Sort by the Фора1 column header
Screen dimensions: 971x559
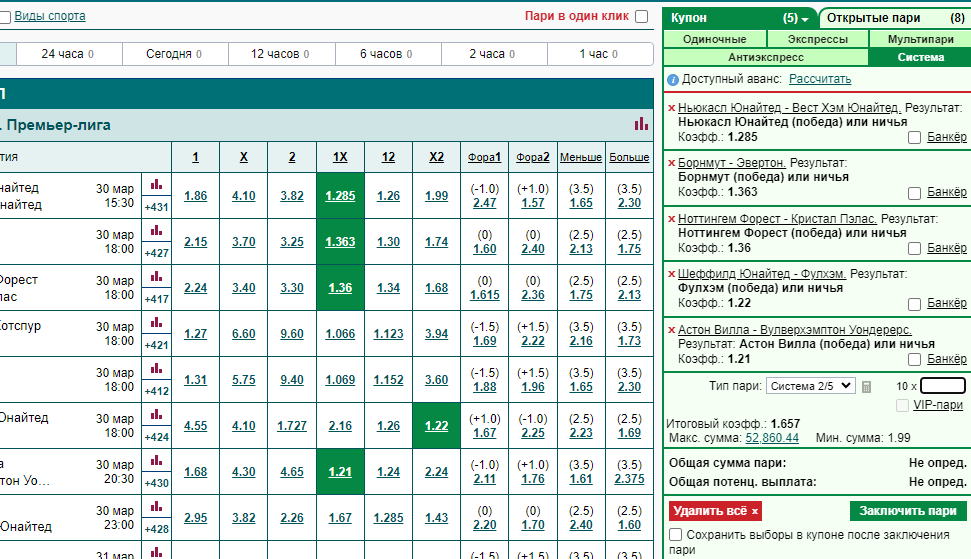pos(484,157)
